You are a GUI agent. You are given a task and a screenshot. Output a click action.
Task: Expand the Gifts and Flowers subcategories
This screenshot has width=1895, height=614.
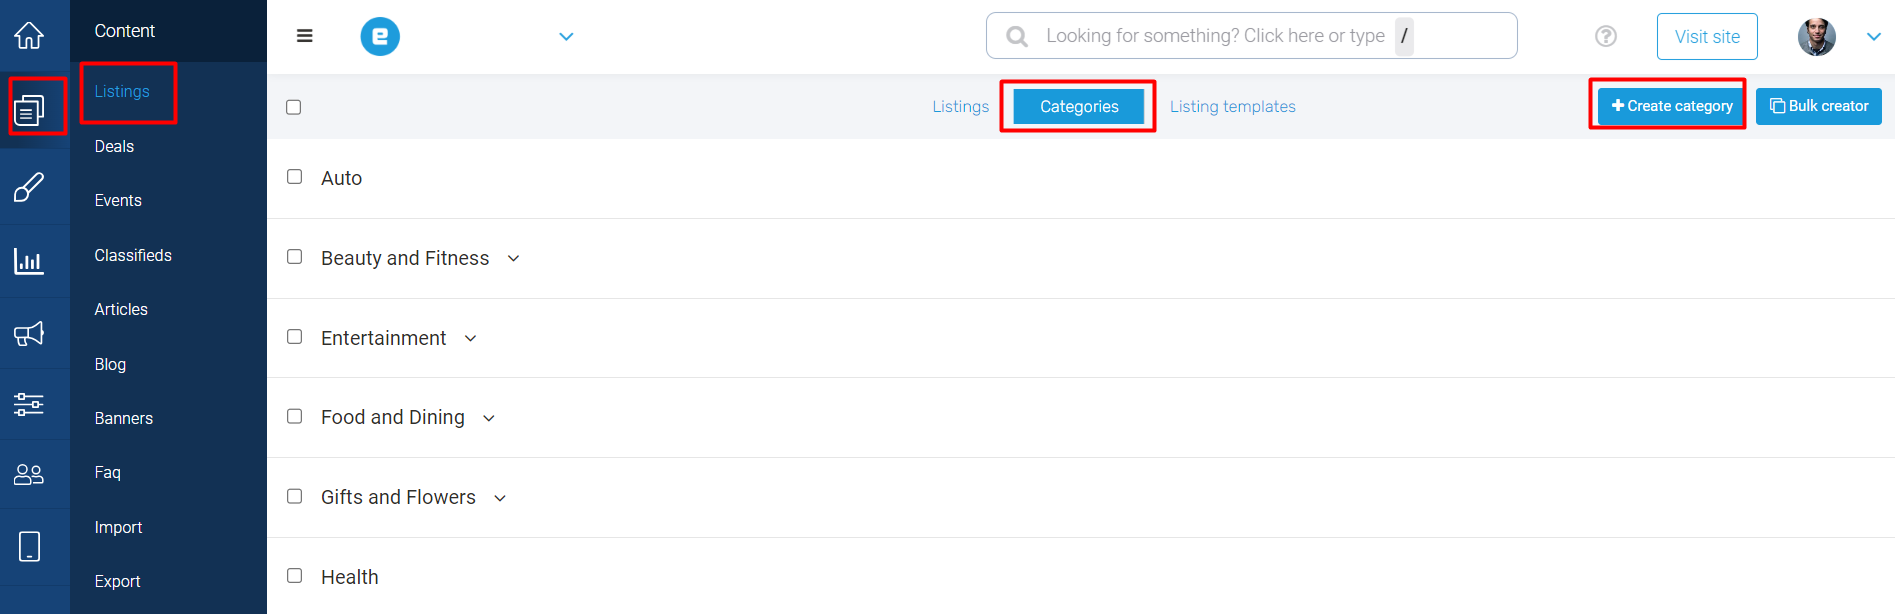click(x=501, y=498)
